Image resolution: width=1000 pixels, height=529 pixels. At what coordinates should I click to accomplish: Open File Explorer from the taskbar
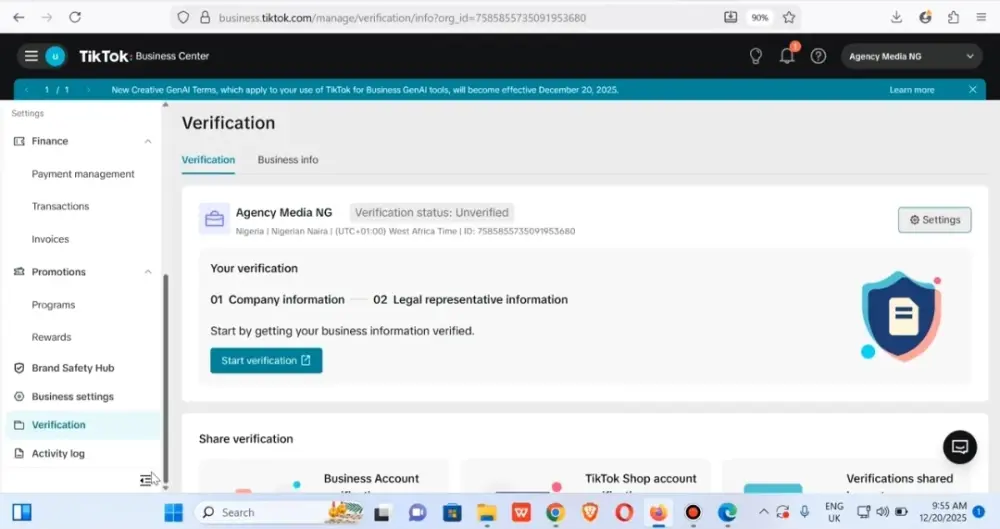487,512
